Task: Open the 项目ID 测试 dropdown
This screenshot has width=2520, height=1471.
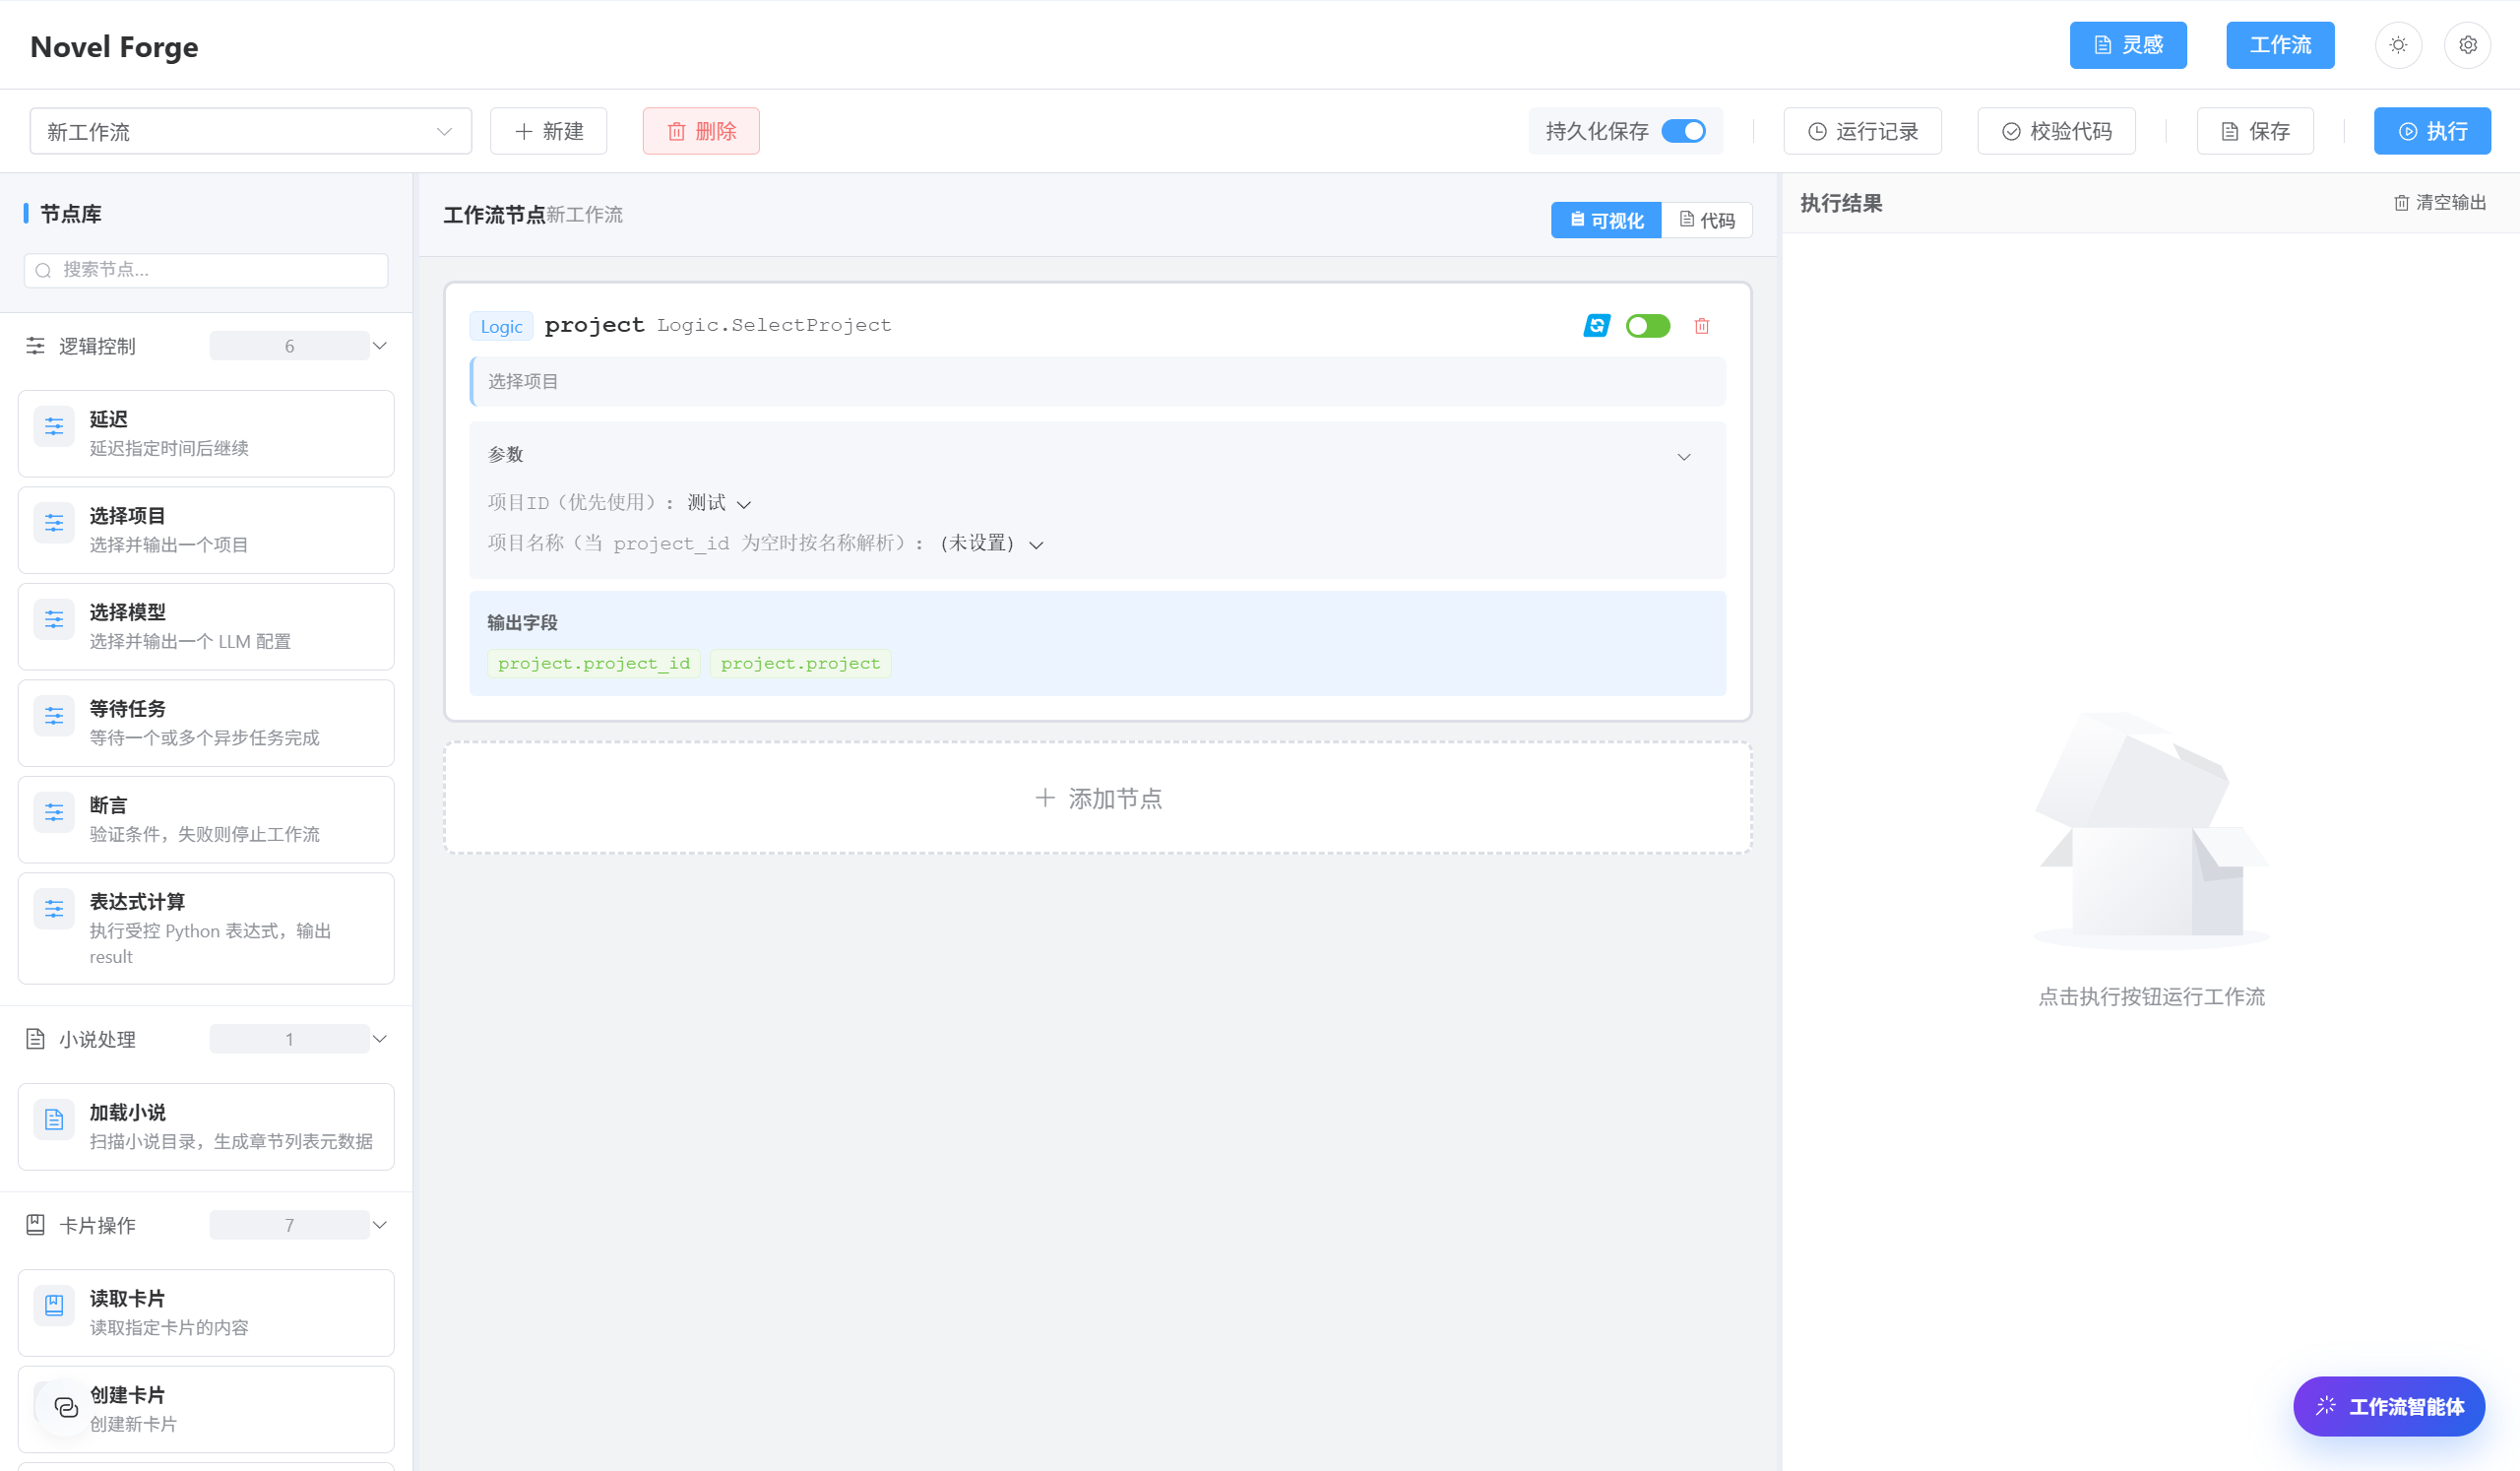Action: [718, 503]
